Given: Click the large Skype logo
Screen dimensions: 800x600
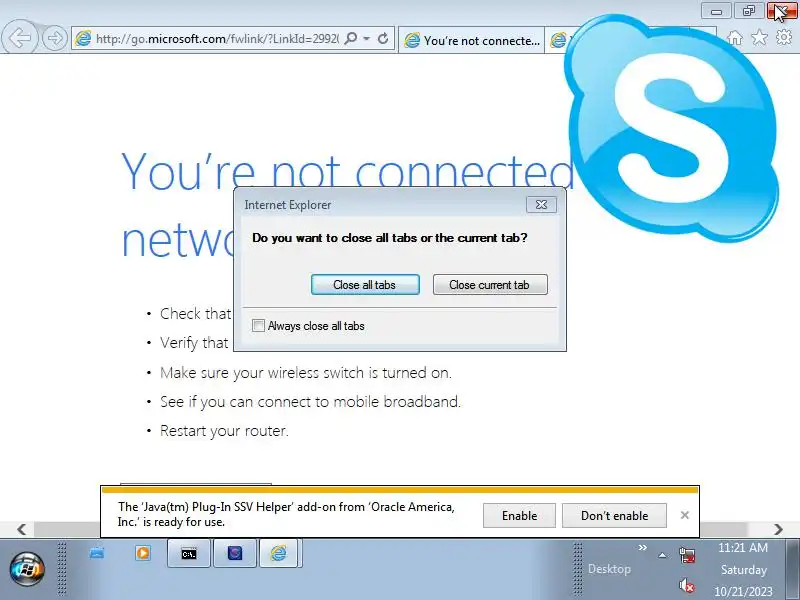Looking at the screenshot, I should coord(671,130).
